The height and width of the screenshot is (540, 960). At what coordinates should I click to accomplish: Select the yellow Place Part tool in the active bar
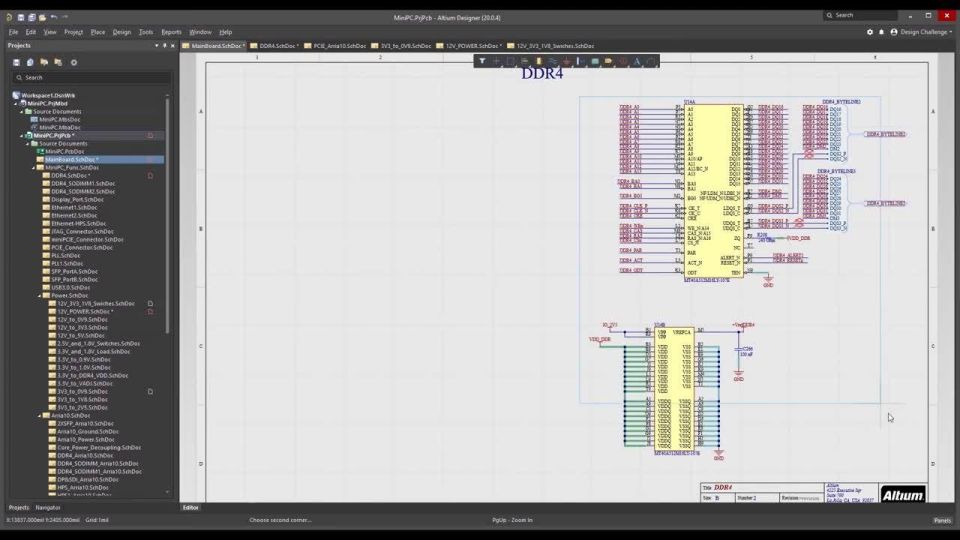coord(539,61)
